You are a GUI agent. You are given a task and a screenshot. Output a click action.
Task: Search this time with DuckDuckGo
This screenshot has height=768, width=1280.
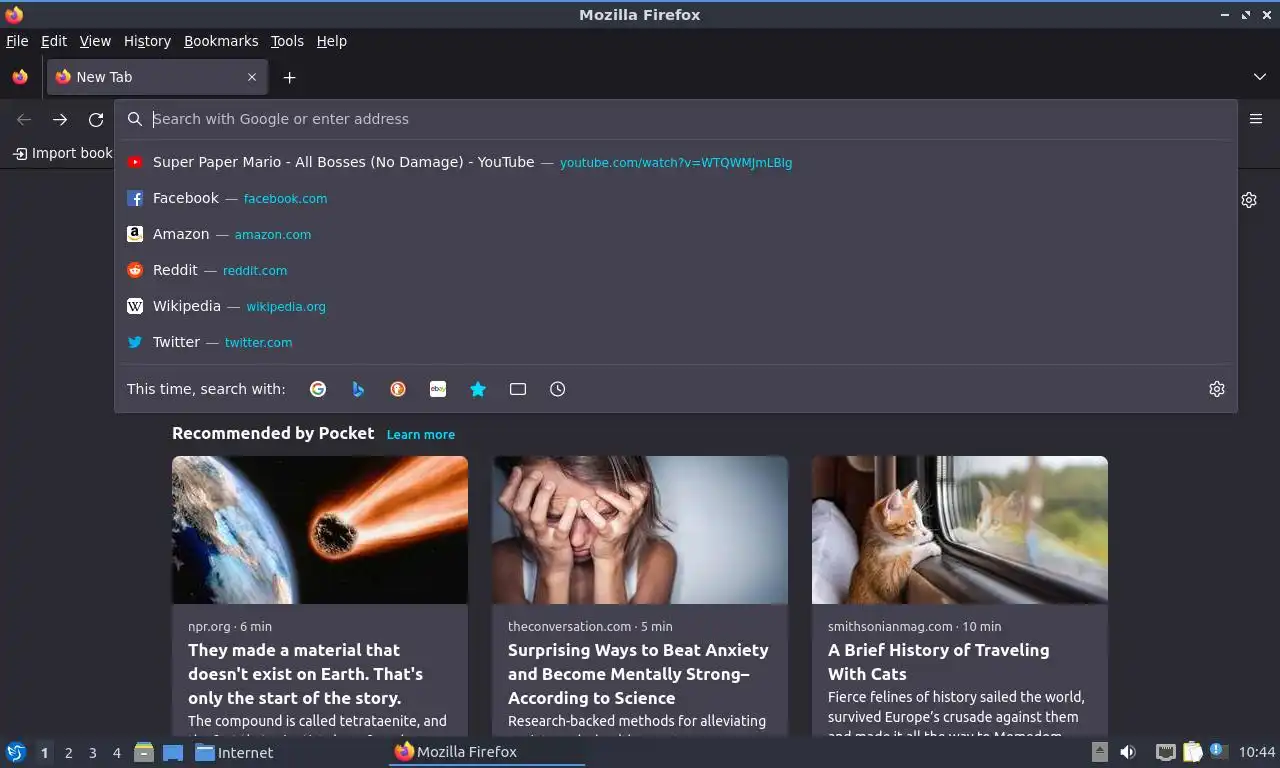398,389
